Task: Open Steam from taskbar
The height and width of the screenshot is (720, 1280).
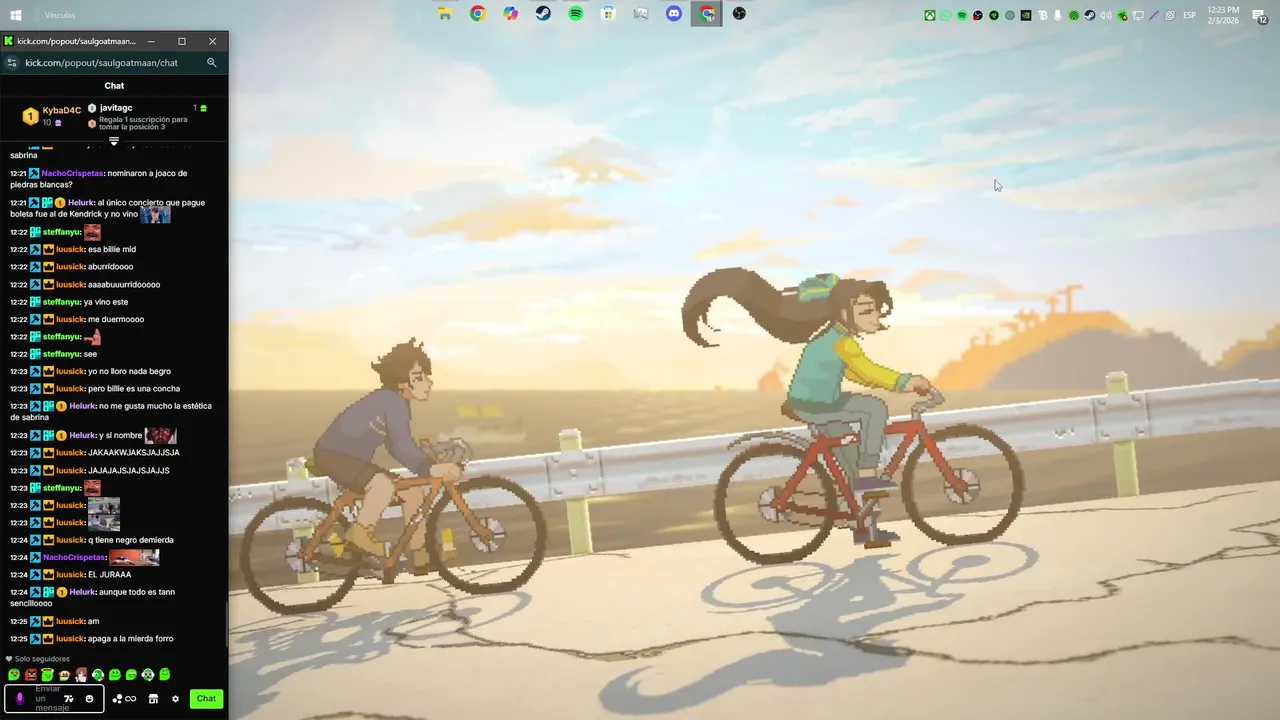Action: pos(543,14)
